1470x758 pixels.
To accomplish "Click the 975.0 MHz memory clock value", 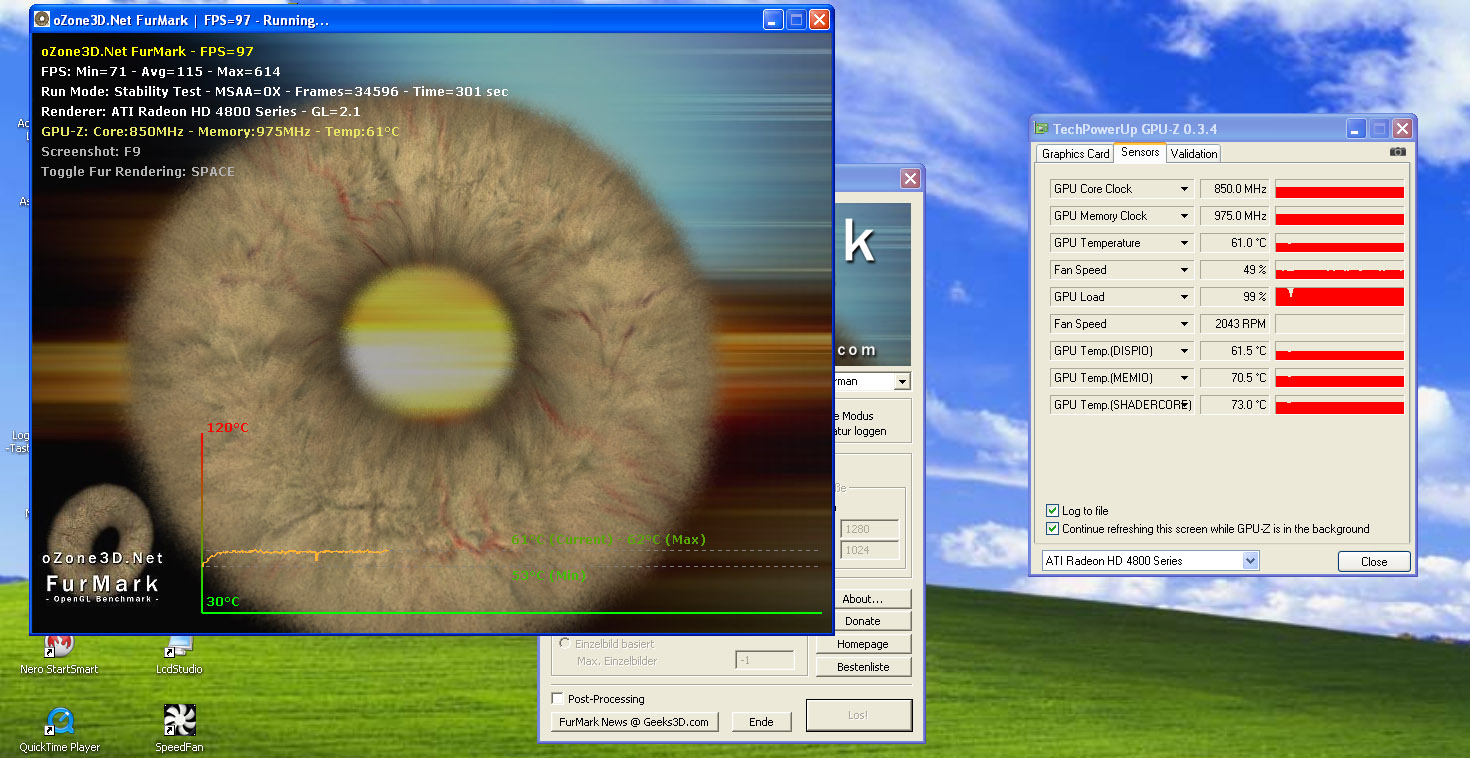I will click(x=1234, y=216).
